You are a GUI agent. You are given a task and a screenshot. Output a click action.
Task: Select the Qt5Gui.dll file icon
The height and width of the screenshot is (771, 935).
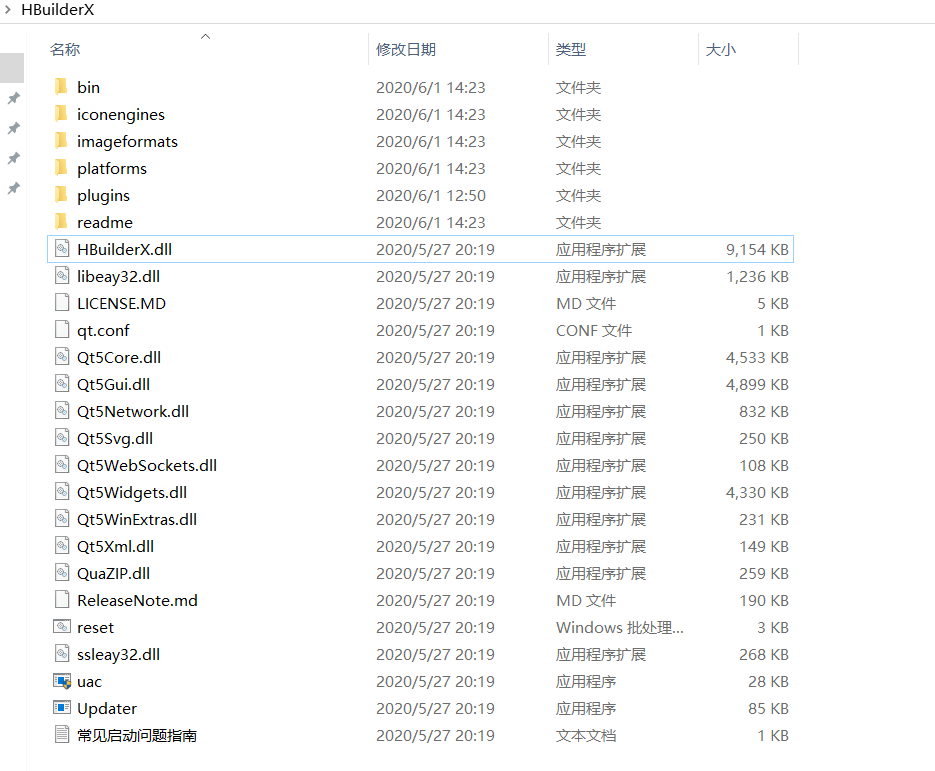[62, 383]
